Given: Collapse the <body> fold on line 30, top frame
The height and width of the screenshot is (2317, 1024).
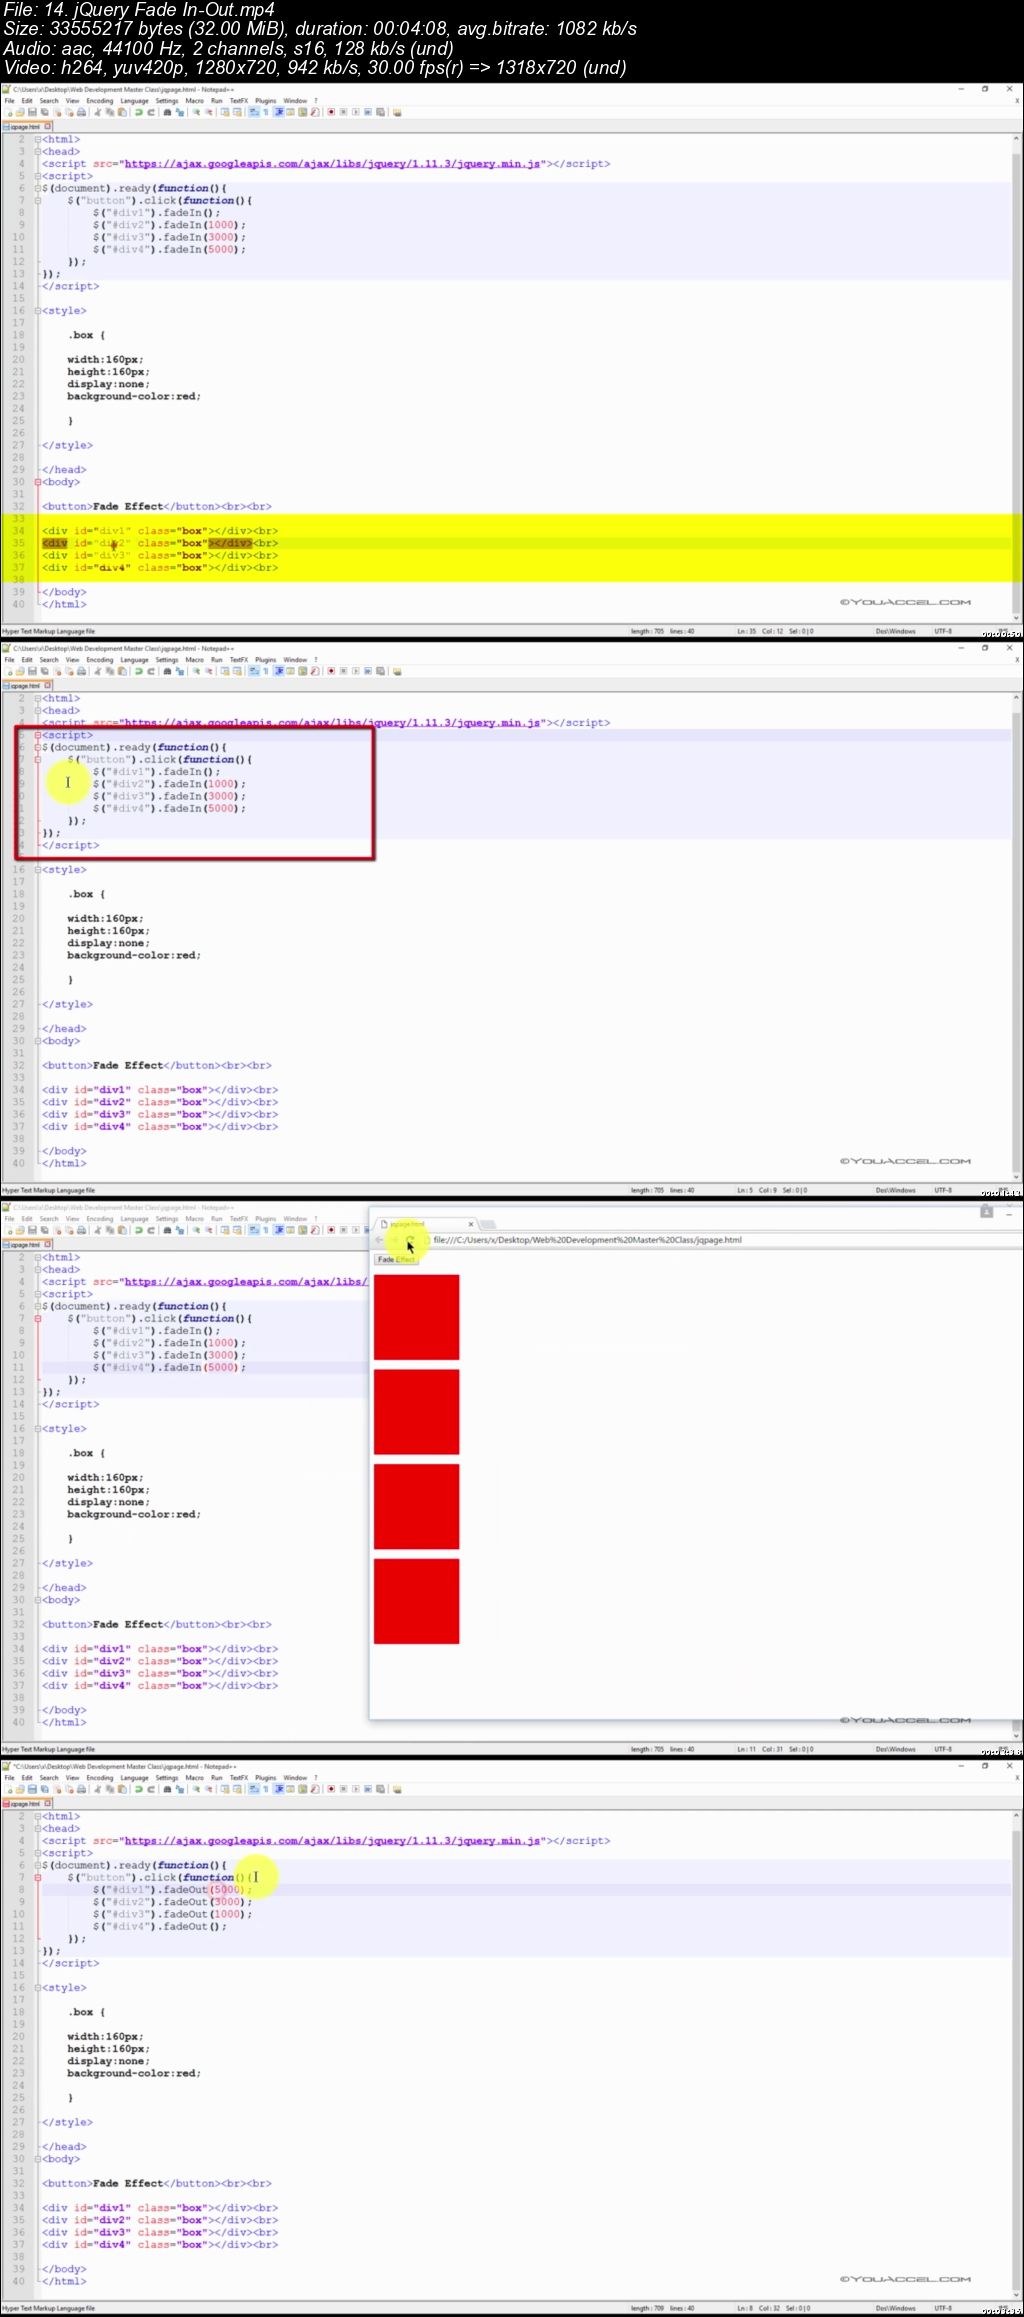Looking at the screenshot, I should [x=38, y=482].
